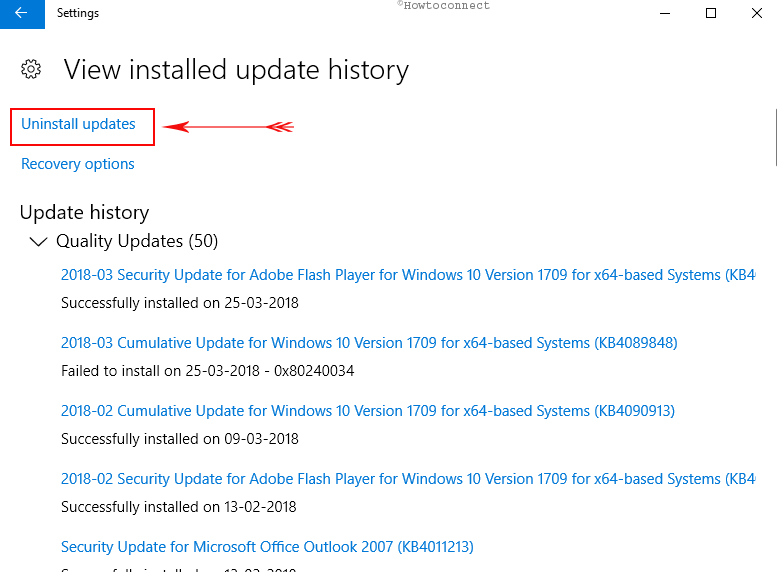Click the View installed update history heading

[236, 70]
